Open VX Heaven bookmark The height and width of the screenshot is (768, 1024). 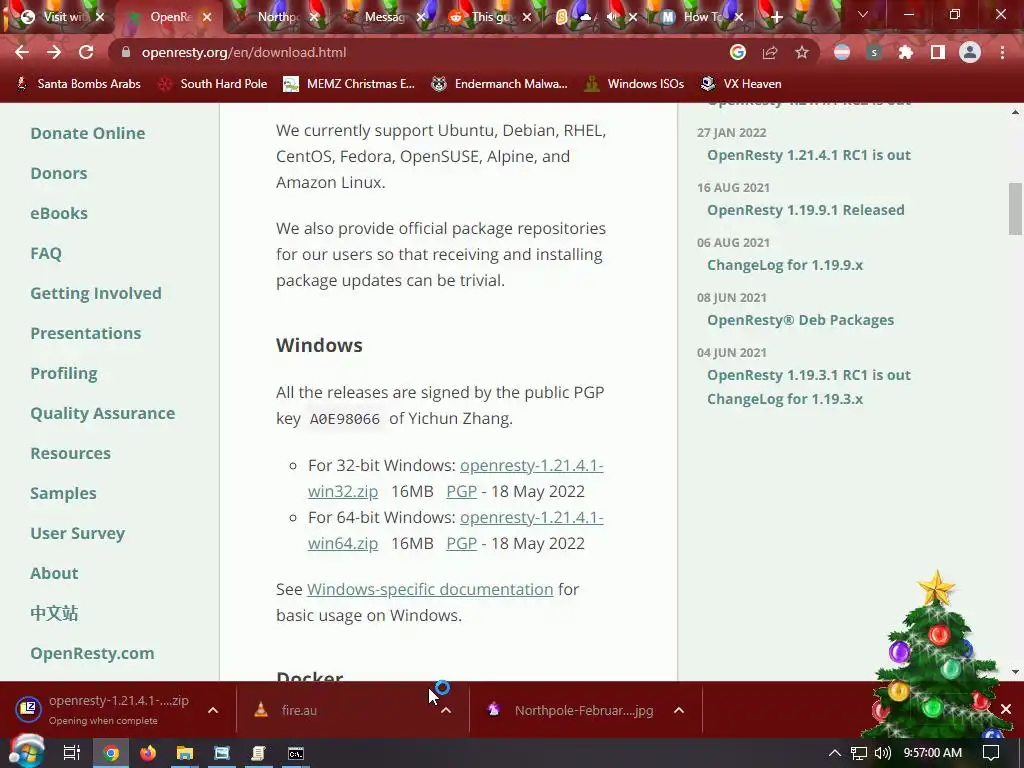coord(741,84)
